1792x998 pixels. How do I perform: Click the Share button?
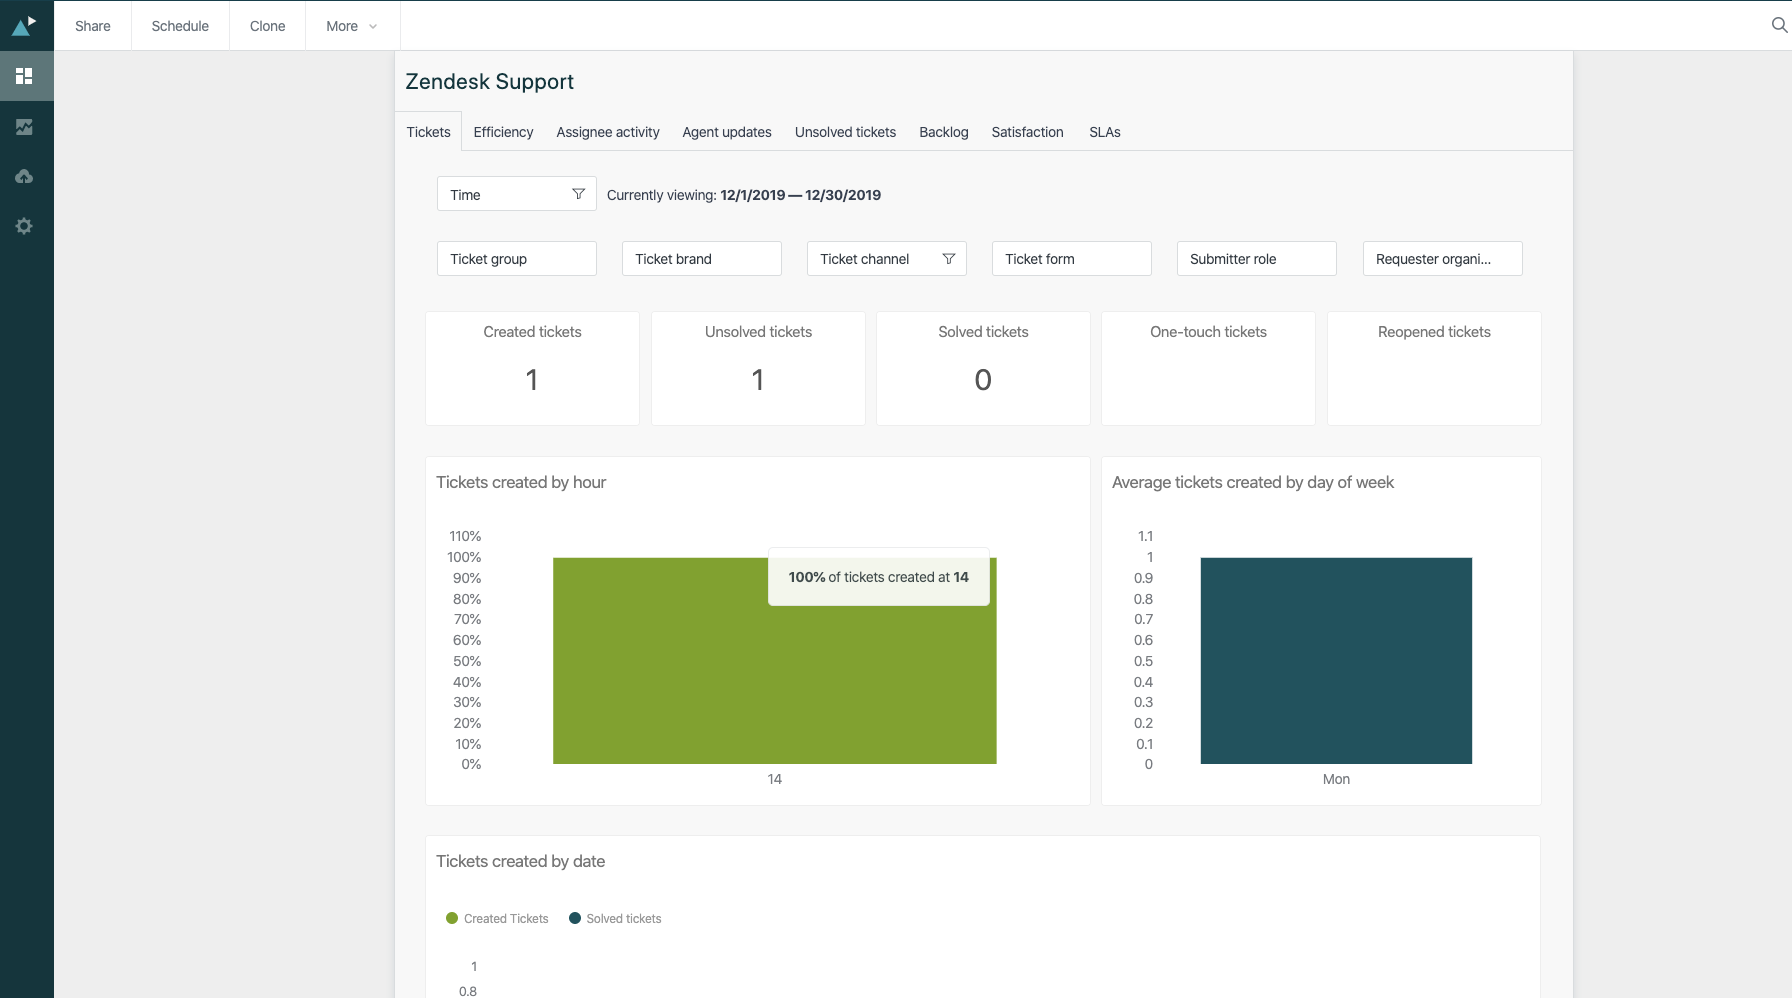tap(93, 26)
